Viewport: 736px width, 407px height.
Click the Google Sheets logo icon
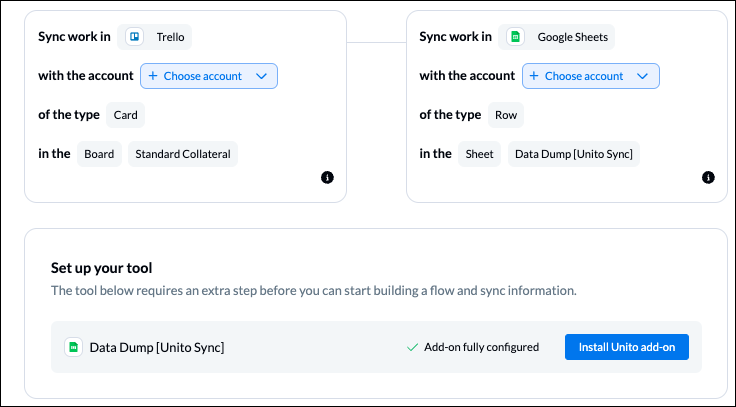pyautogui.click(x=515, y=37)
